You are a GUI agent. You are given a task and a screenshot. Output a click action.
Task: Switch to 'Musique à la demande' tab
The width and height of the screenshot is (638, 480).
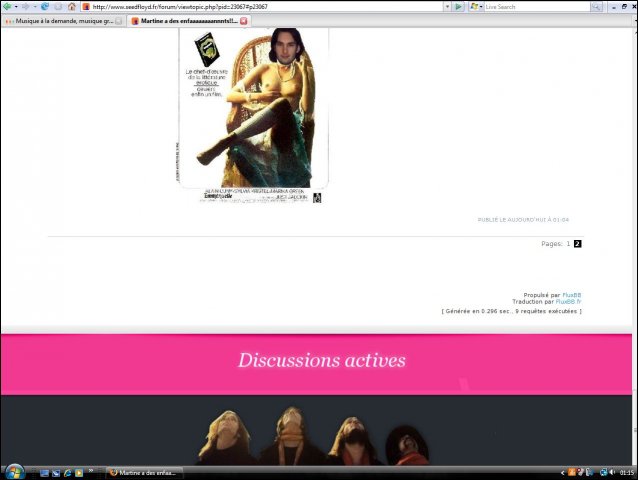tap(60, 20)
